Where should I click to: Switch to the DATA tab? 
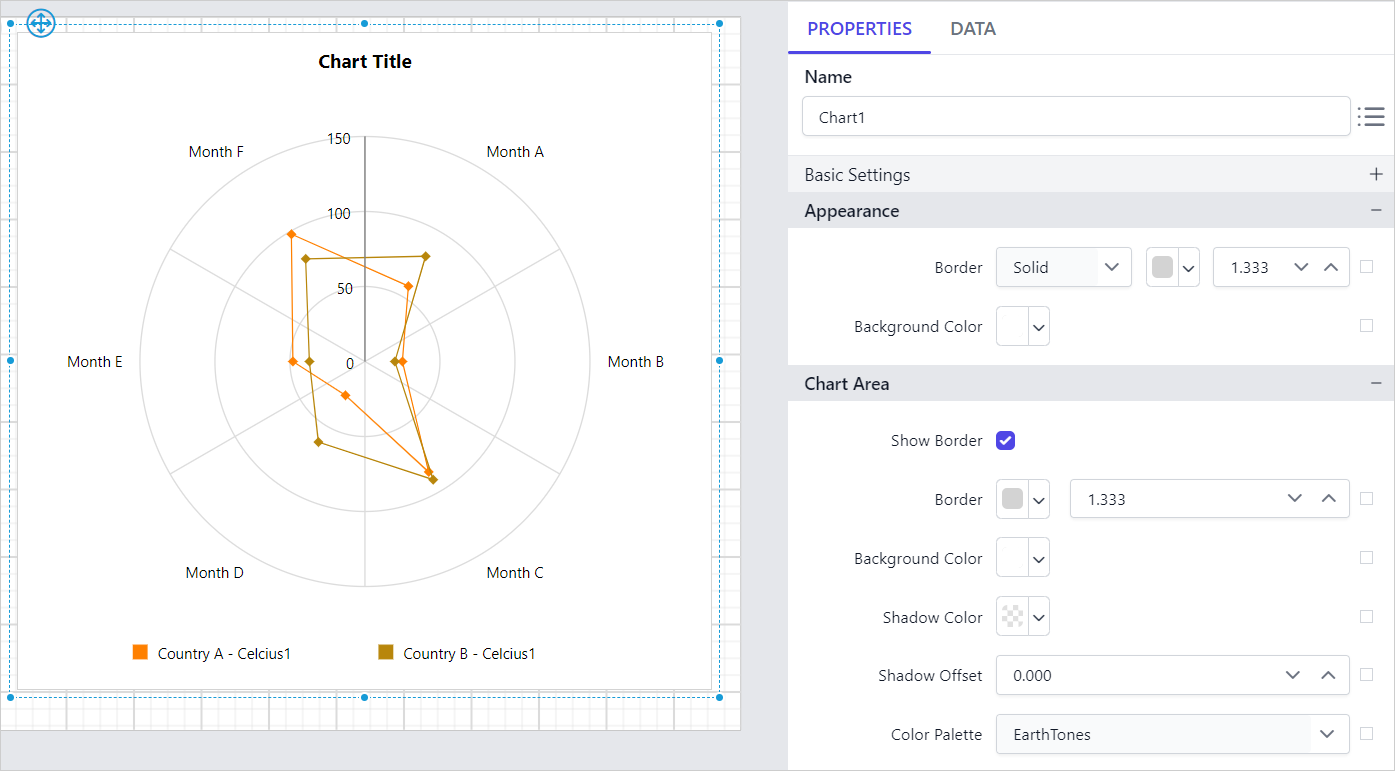point(973,28)
